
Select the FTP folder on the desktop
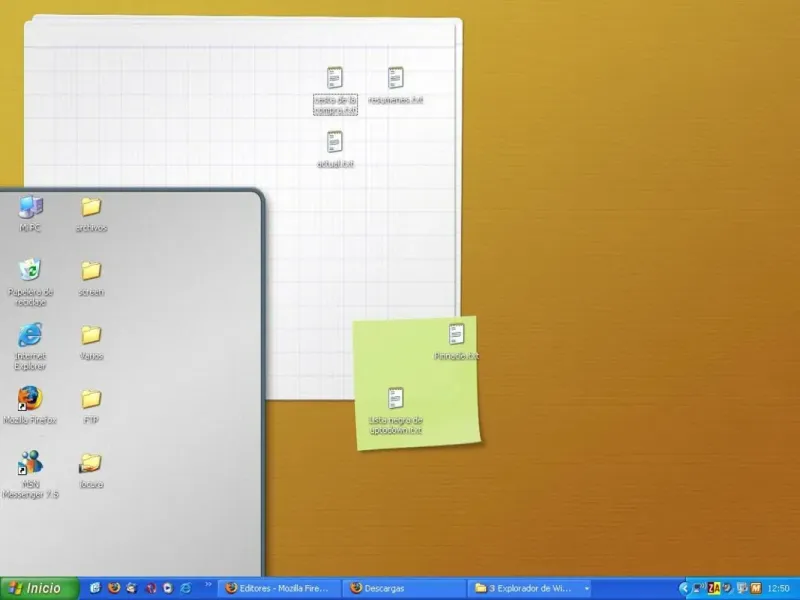coord(91,407)
